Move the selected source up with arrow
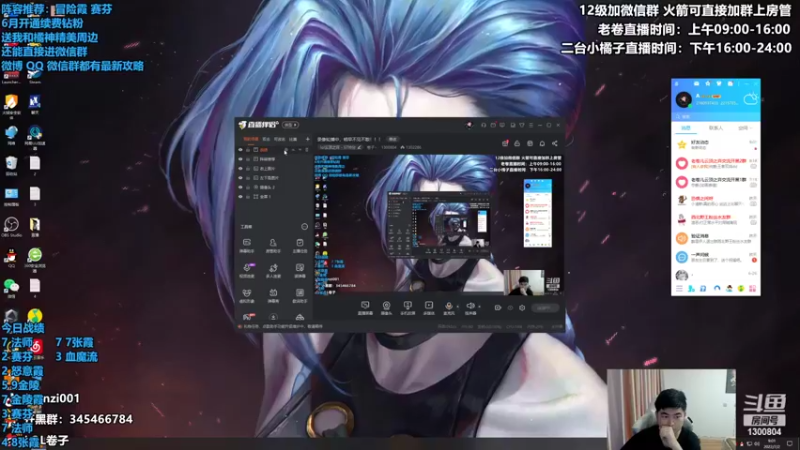This screenshot has height=450, width=800. tap(293, 149)
